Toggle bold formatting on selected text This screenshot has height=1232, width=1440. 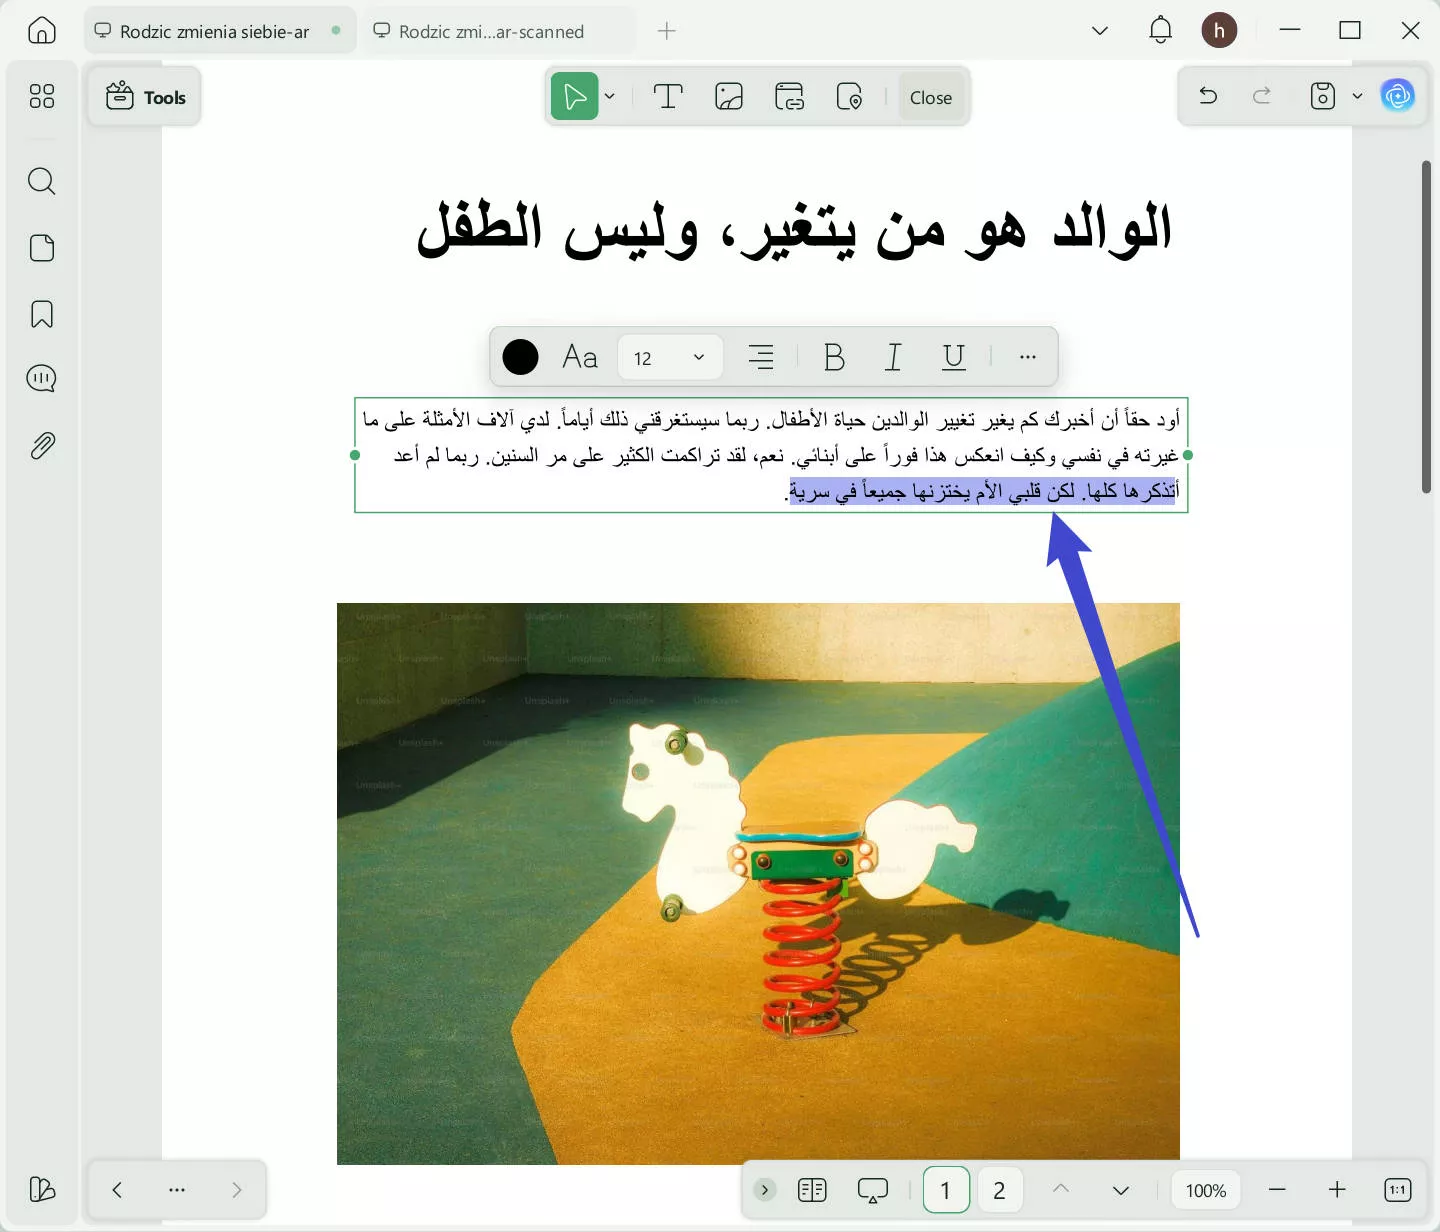[833, 356]
